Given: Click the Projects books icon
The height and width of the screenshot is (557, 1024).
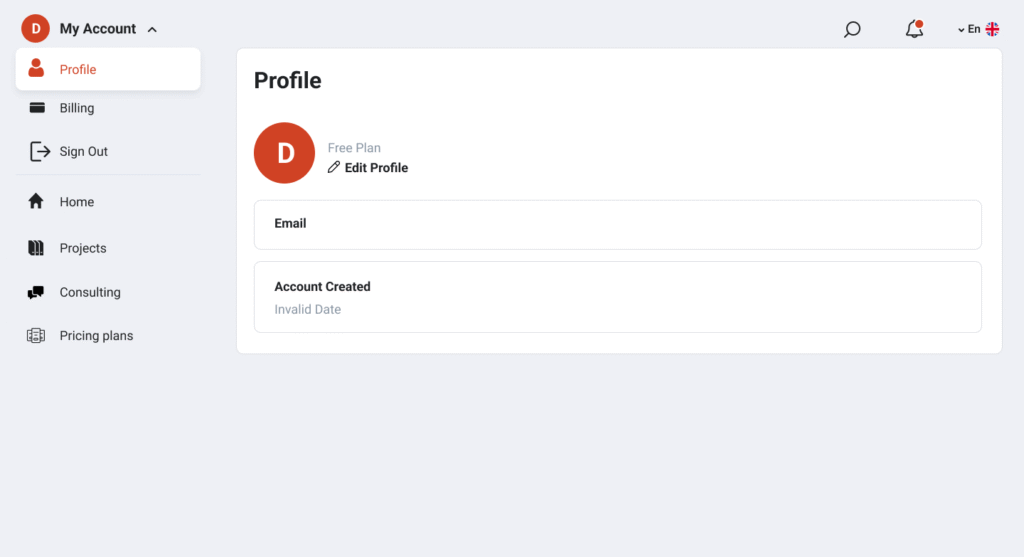Looking at the screenshot, I should (x=36, y=248).
